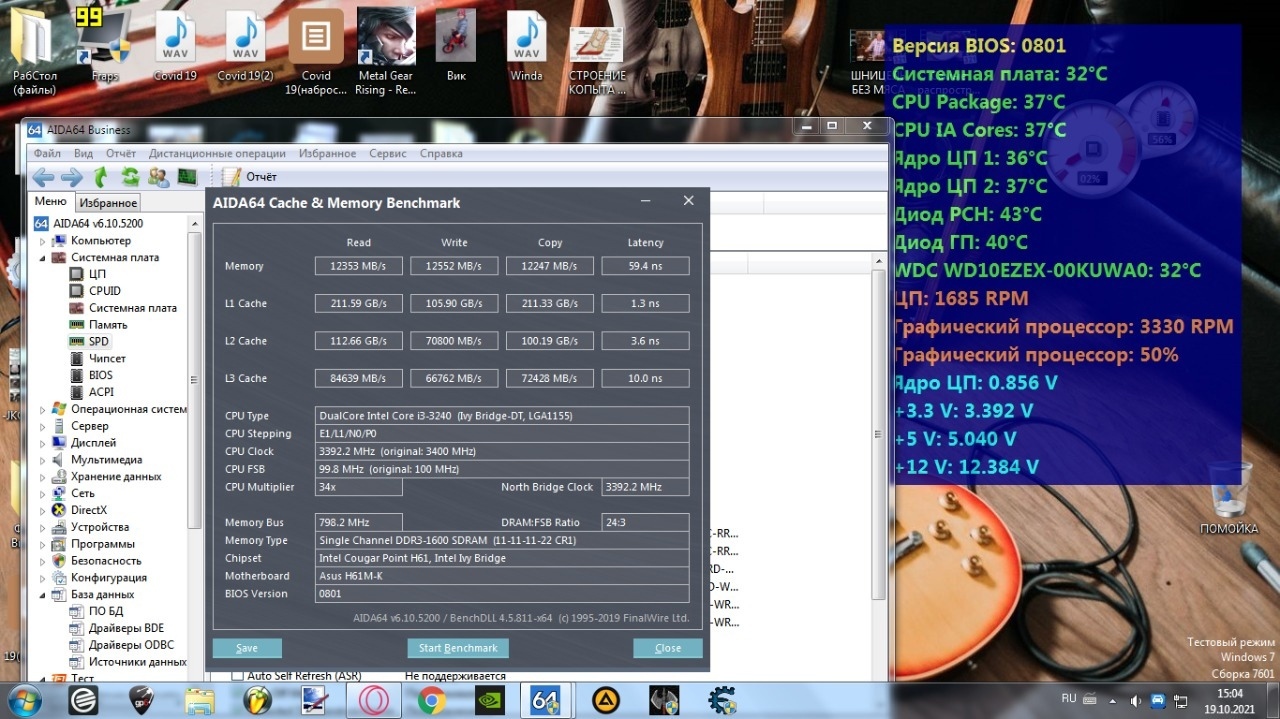Open Opera GX from the taskbar
The height and width of the screenshot is (719, 1280).
374,700
